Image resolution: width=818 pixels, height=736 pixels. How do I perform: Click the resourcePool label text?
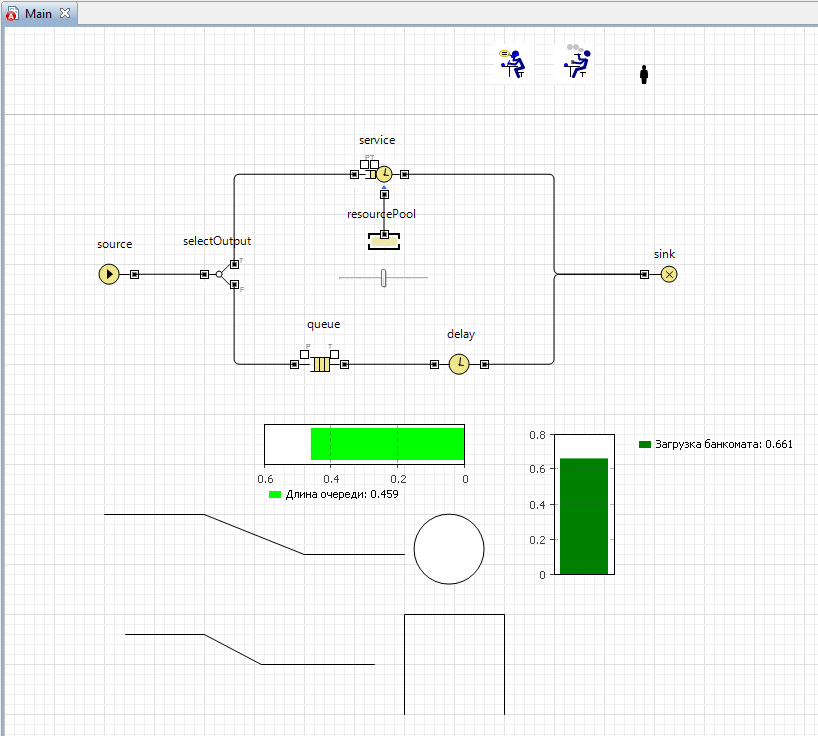(381, 214)
